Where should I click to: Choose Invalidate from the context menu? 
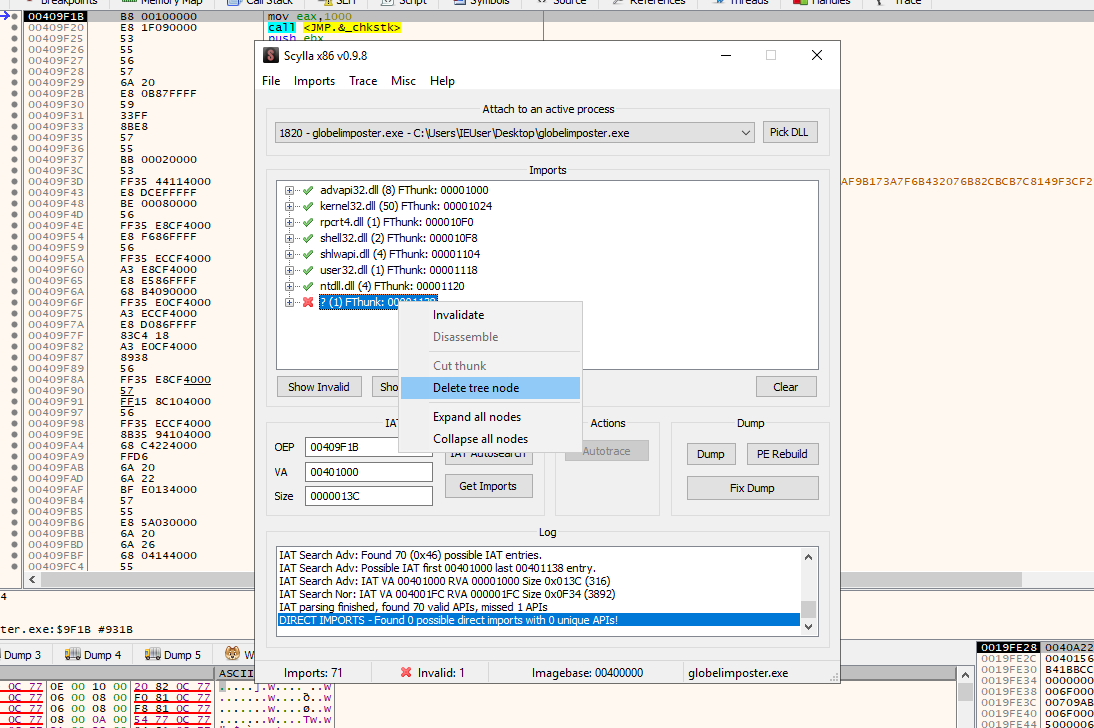(490, 315)
